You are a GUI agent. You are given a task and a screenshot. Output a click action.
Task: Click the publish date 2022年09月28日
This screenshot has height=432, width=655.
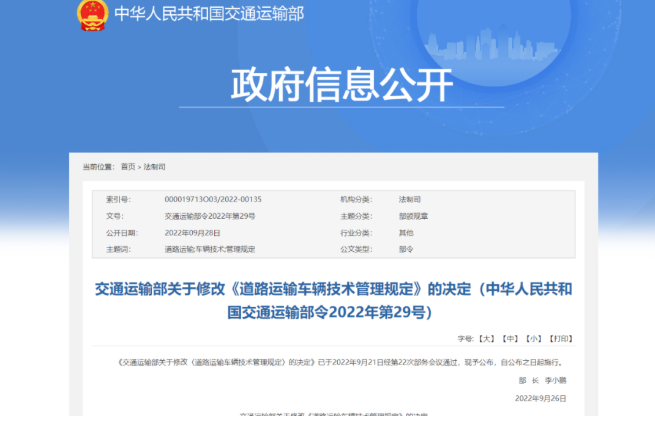[191, 231]
